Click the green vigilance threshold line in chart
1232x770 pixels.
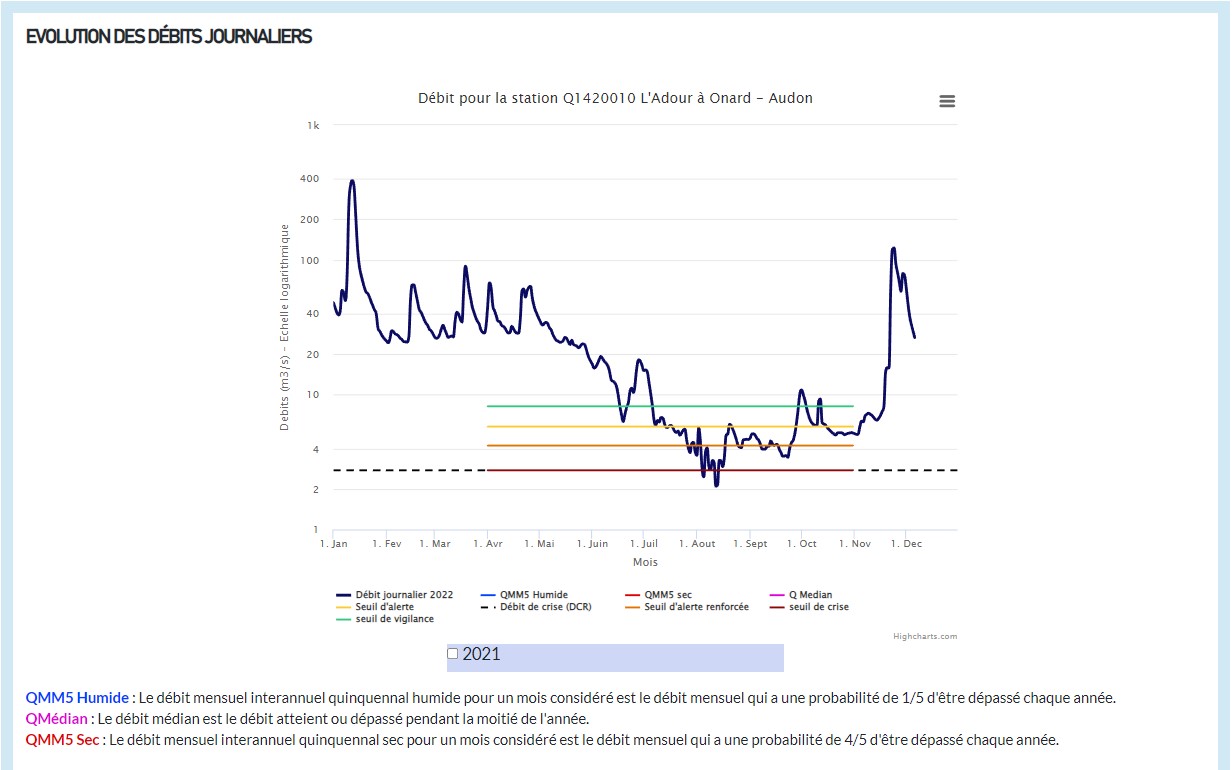click(560, 406)
